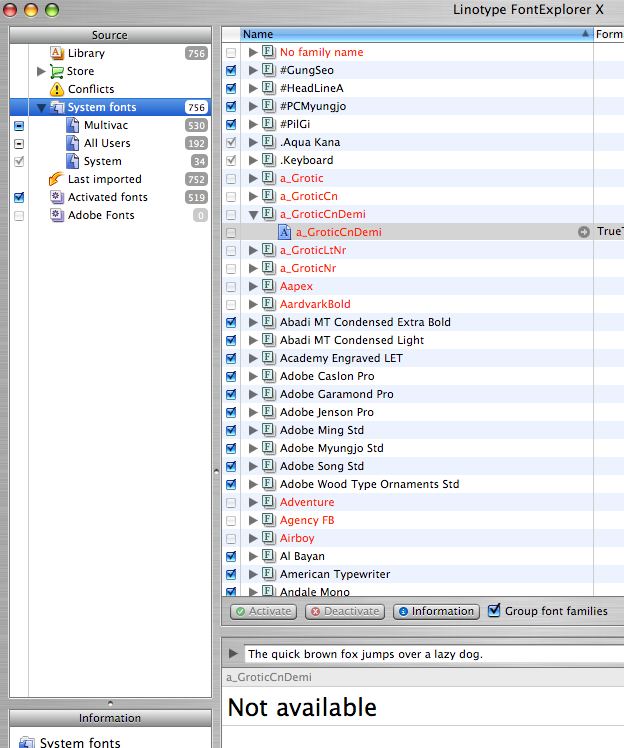The height and width of the screenshot is (748, 624).
Task: Click the System document icon in sidebar
Action: click(73, 161)
